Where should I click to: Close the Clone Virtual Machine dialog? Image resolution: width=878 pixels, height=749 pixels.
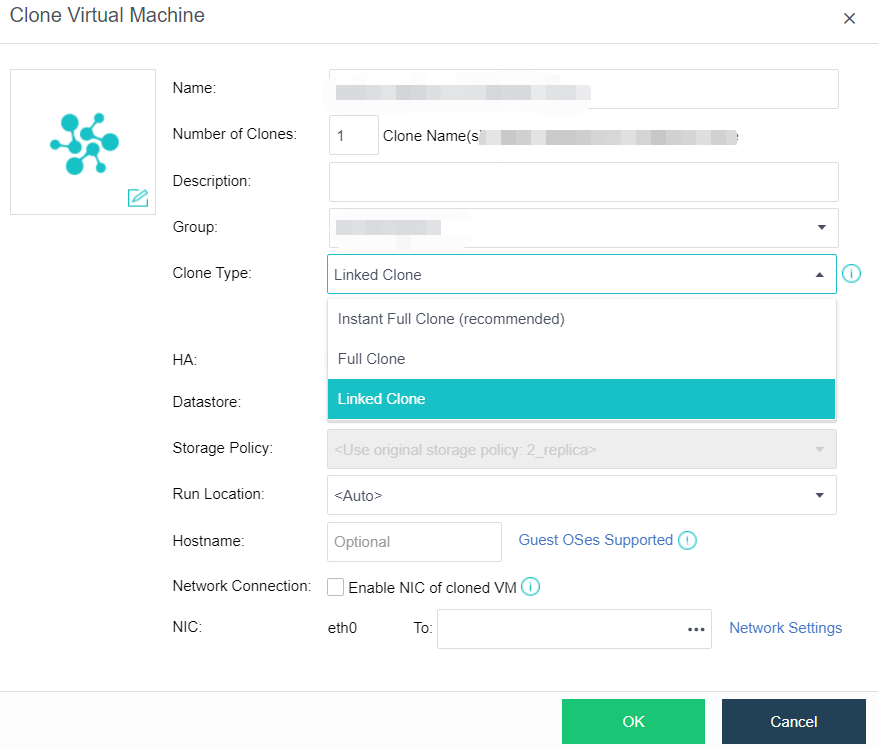point(849,18)
